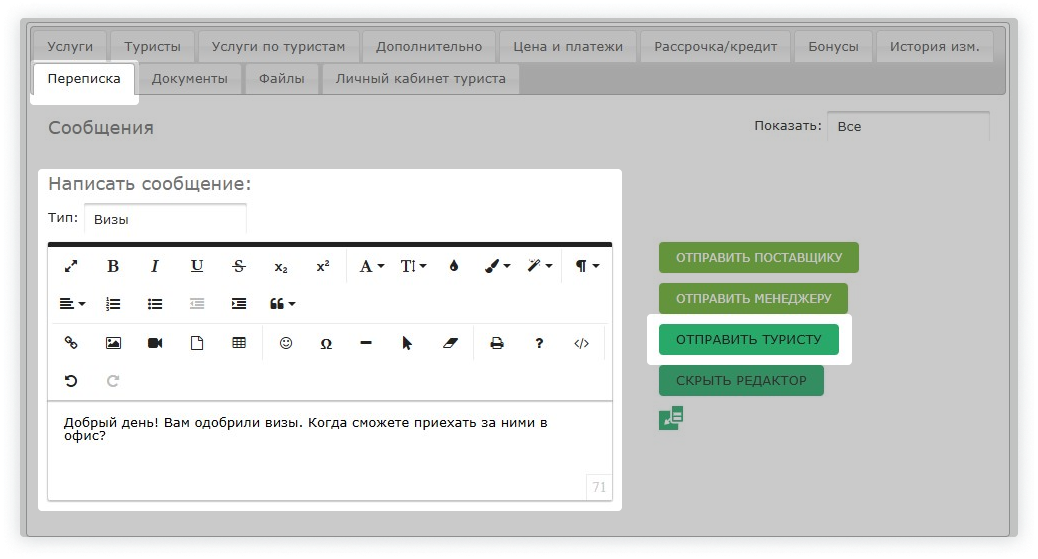The image size is (1038, 559).
Task: Open the text color droplet picker
Action: 454,266
